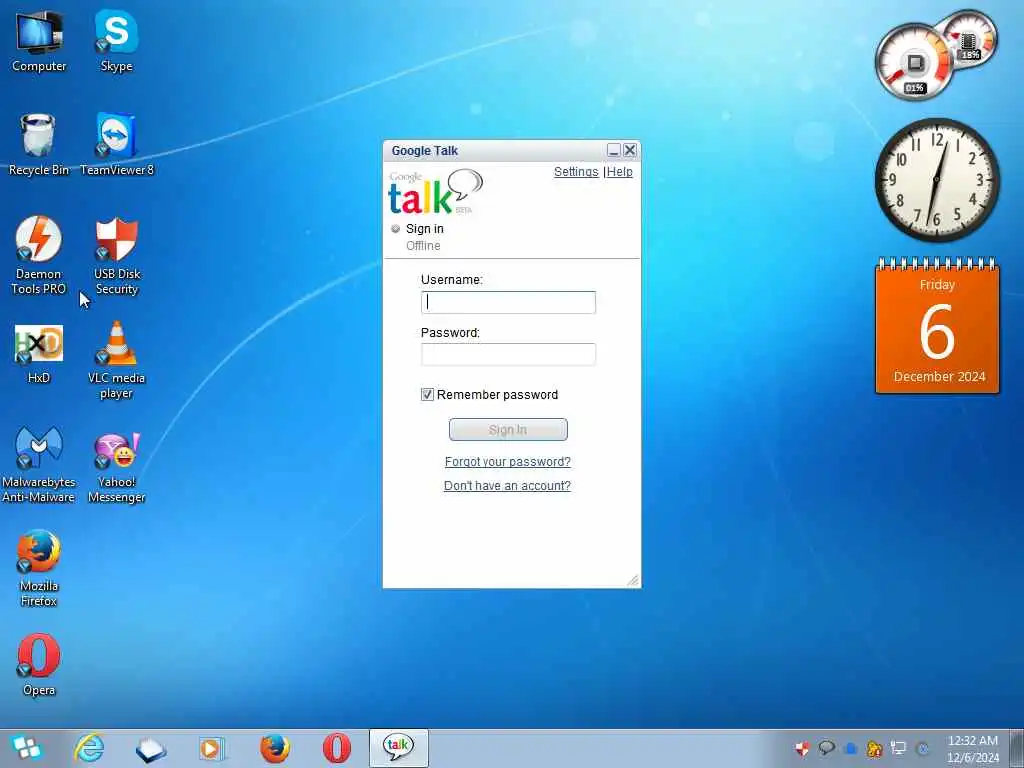Uncheck the Remember password checkbox

point(427,394)
